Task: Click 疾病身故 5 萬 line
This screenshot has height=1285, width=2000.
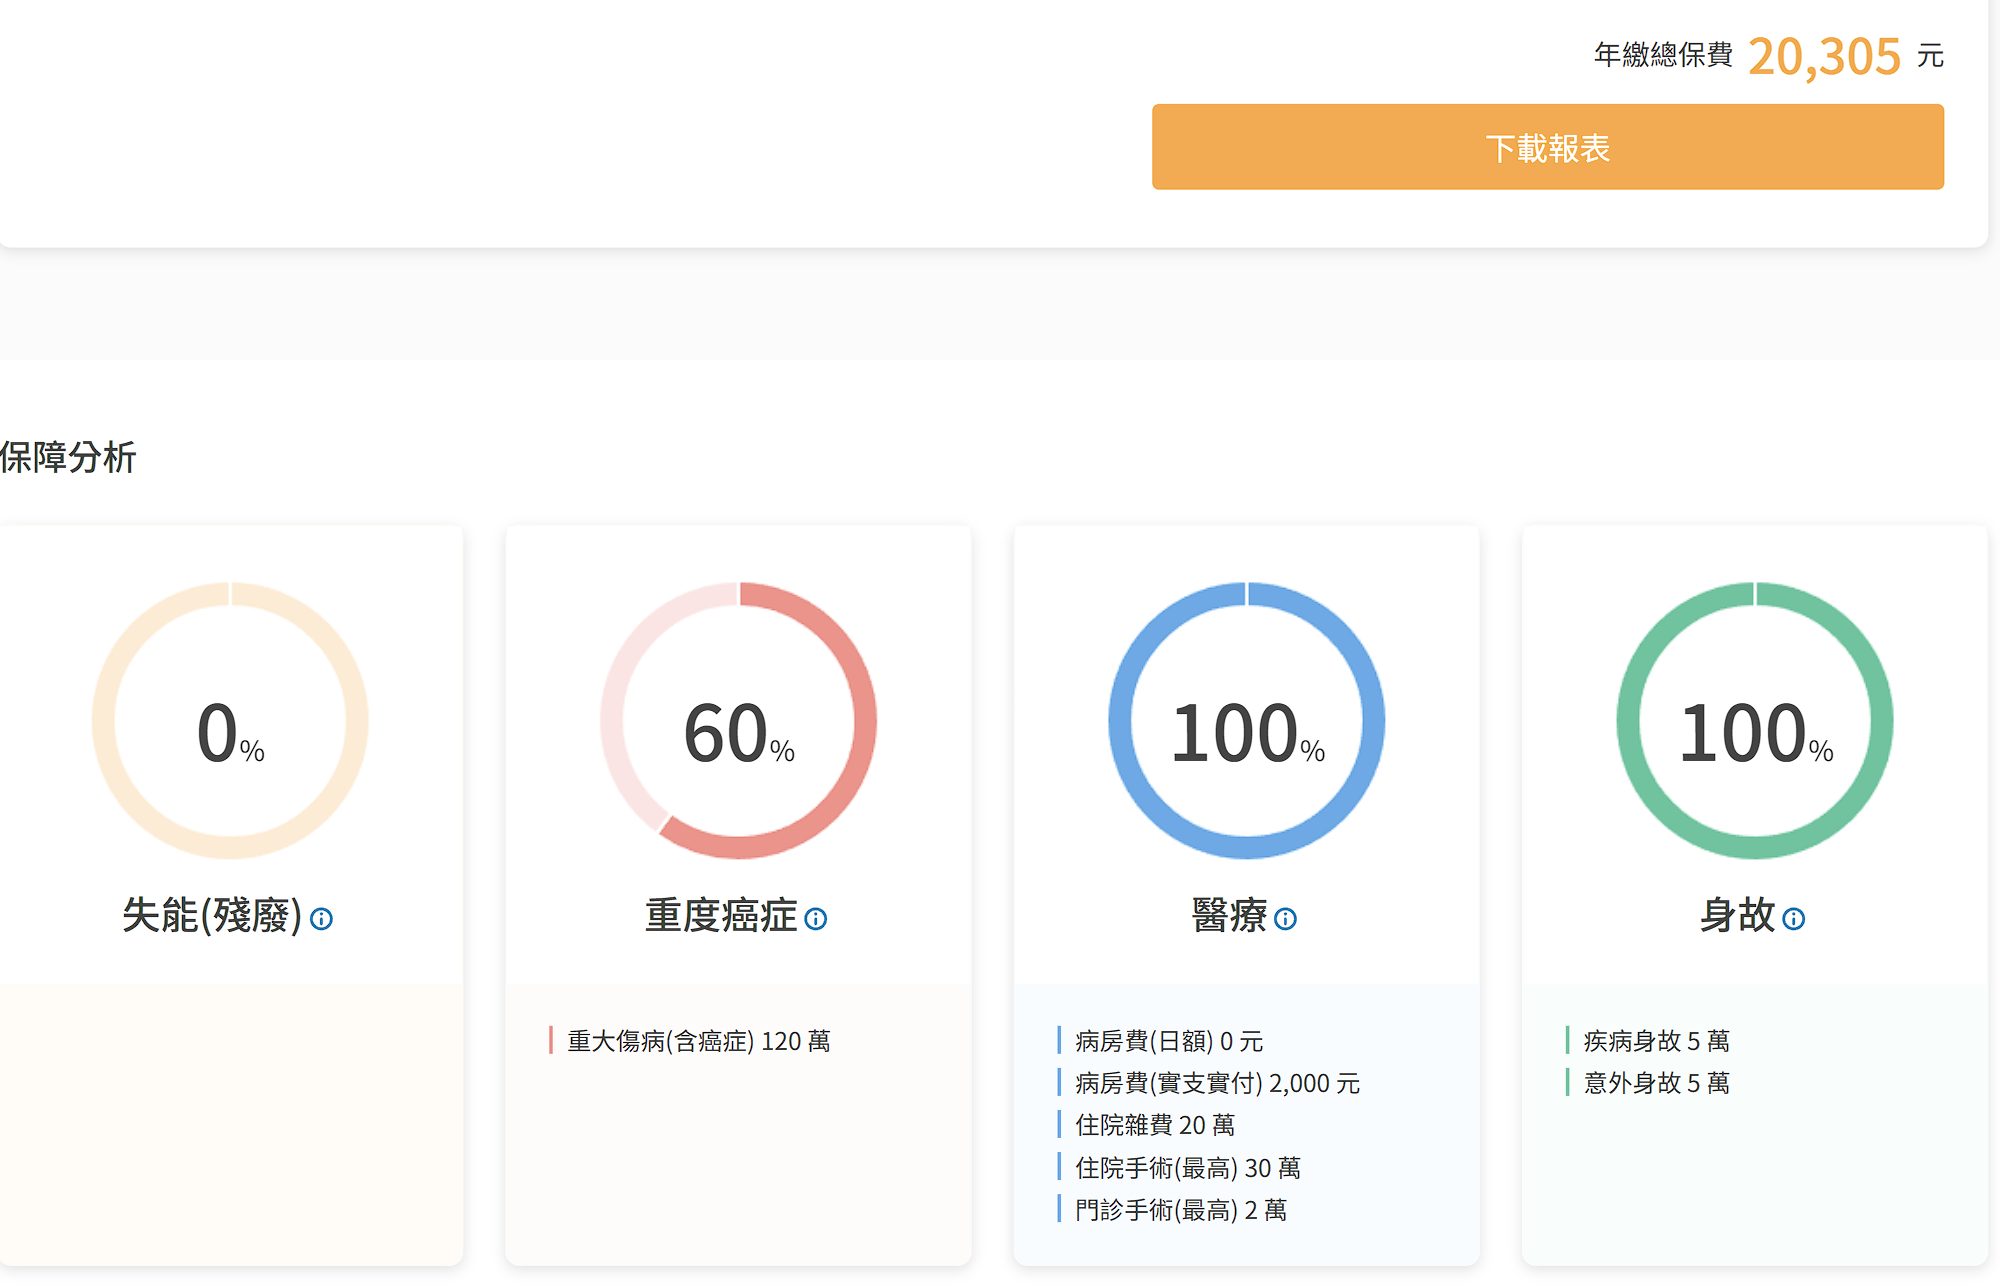Action: click(1656, 1041)
